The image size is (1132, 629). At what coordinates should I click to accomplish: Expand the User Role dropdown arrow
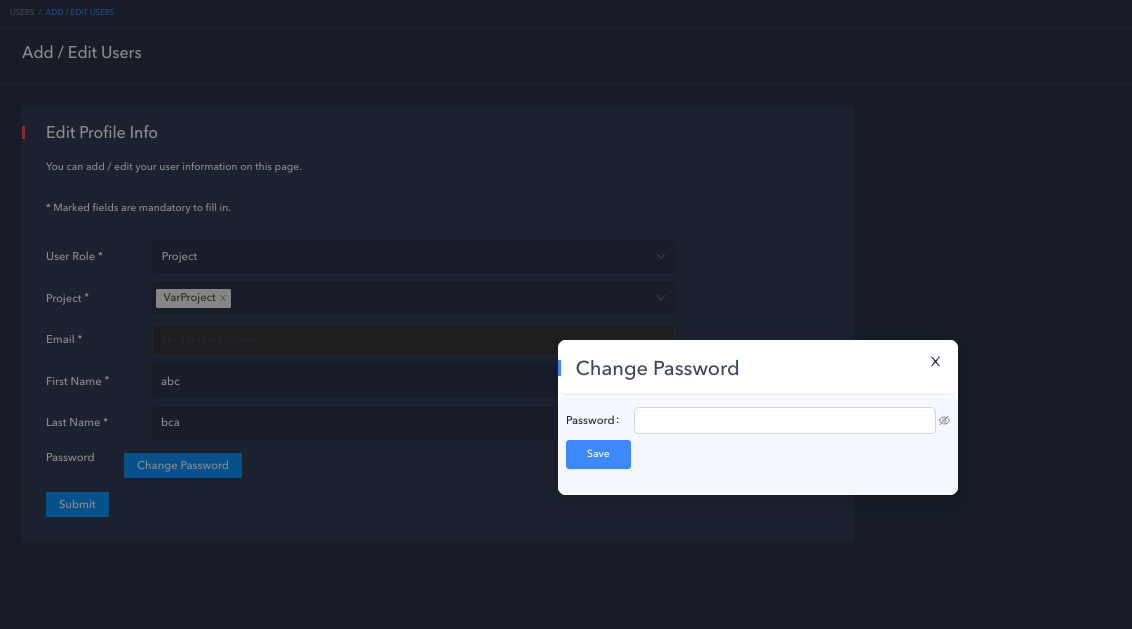[x=661, y=257]
